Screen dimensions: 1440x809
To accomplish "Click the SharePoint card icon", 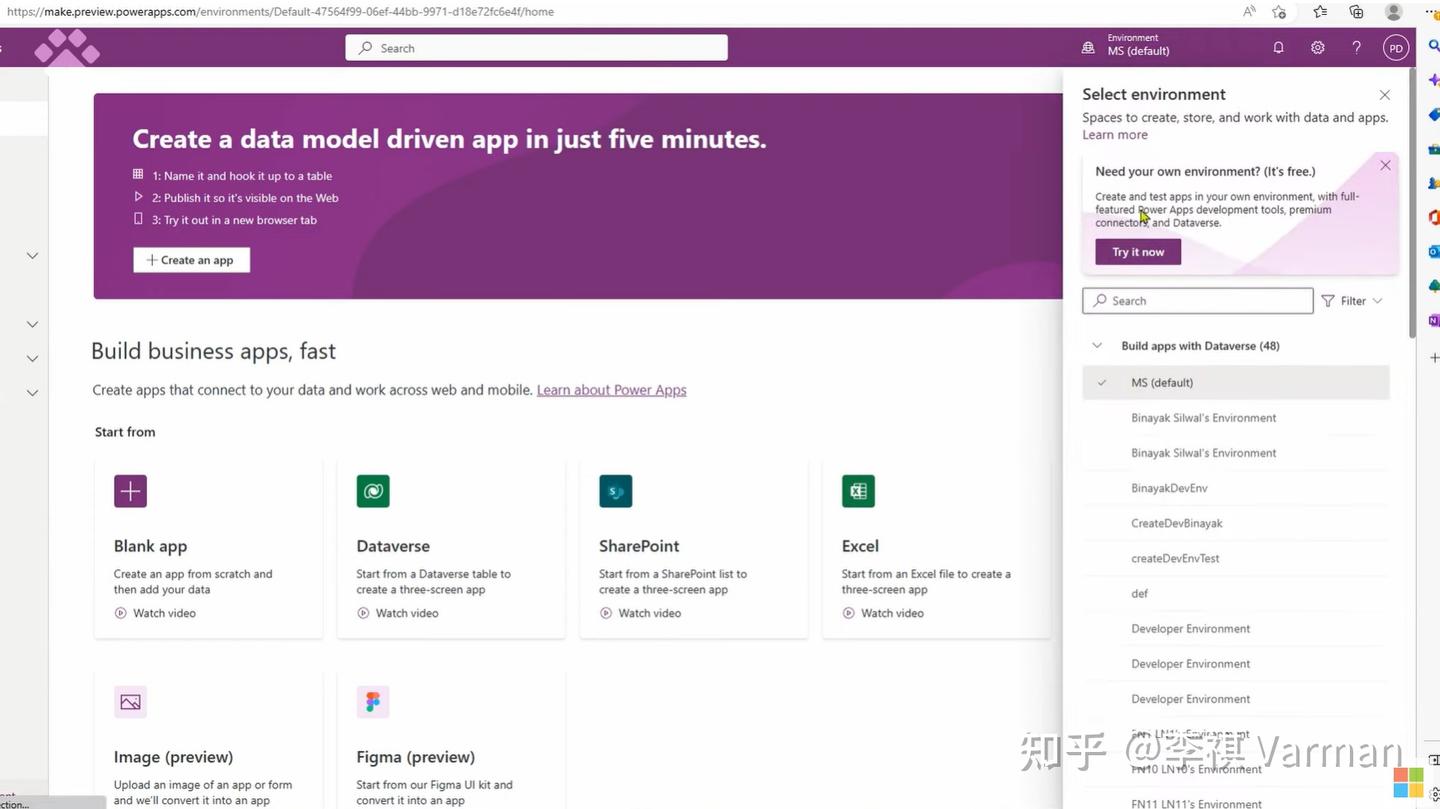I will point(616,491).
